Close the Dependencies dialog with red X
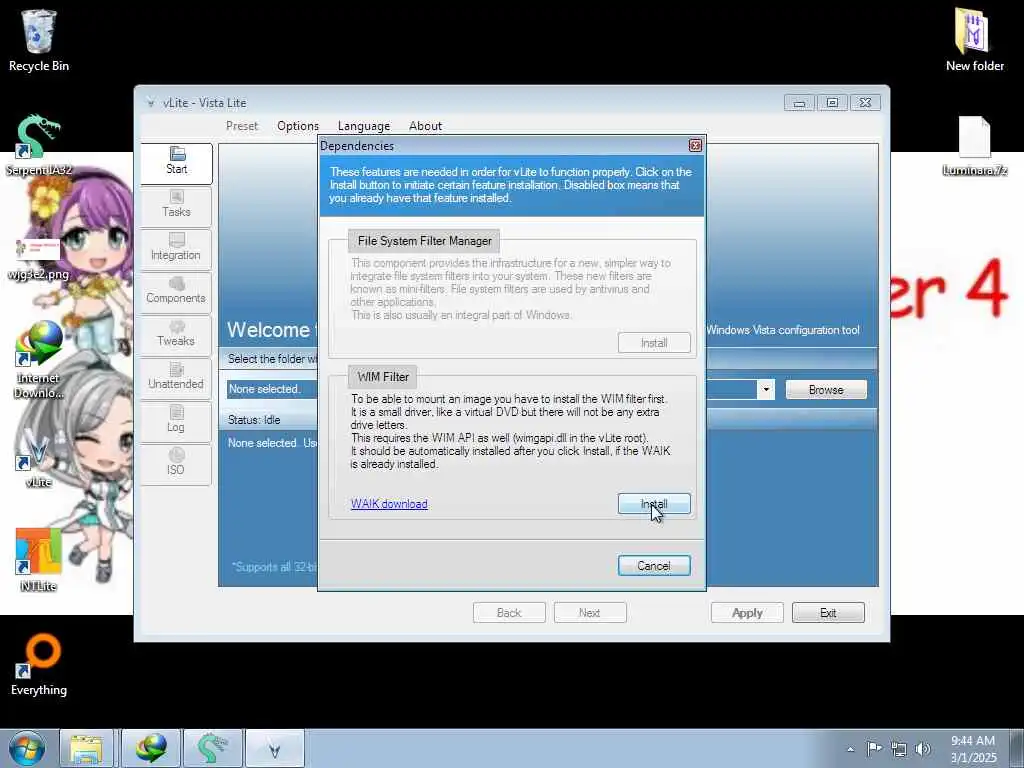The width and height of the screenshot is (1024, 768). [x=696, y=146]
